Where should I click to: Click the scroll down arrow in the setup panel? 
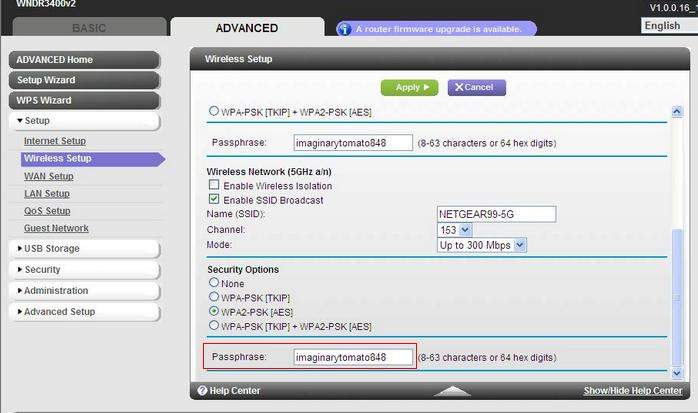pyautogui.click(x=677, y=373)
